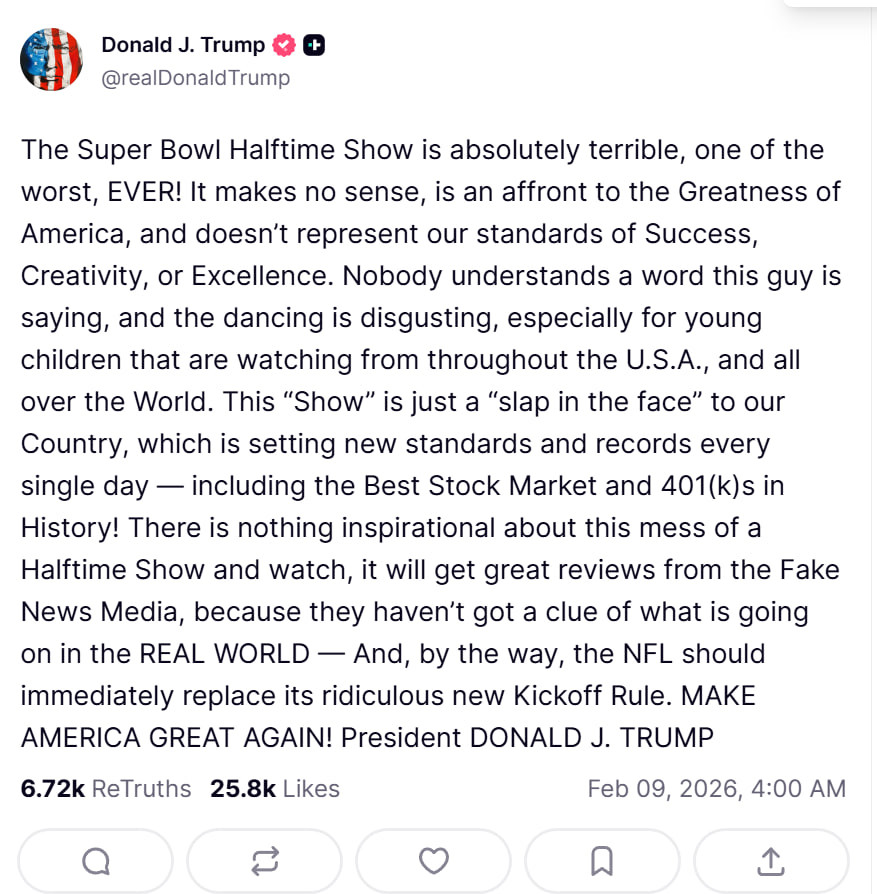The width and height of the screenshot is (877, 894).
Task: ReTruth this post using the arrows icon
Action: click(265, 861)
